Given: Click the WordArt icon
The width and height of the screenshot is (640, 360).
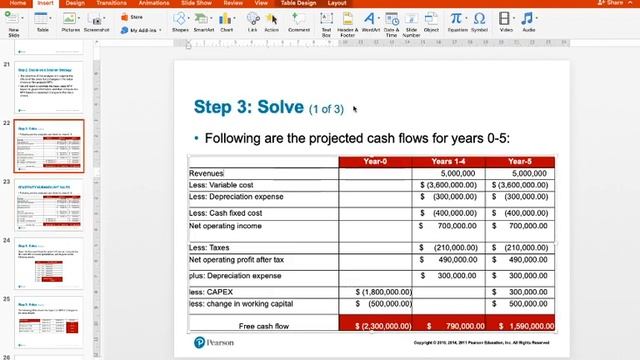Looking at the screenshot, I should [369, 19].
